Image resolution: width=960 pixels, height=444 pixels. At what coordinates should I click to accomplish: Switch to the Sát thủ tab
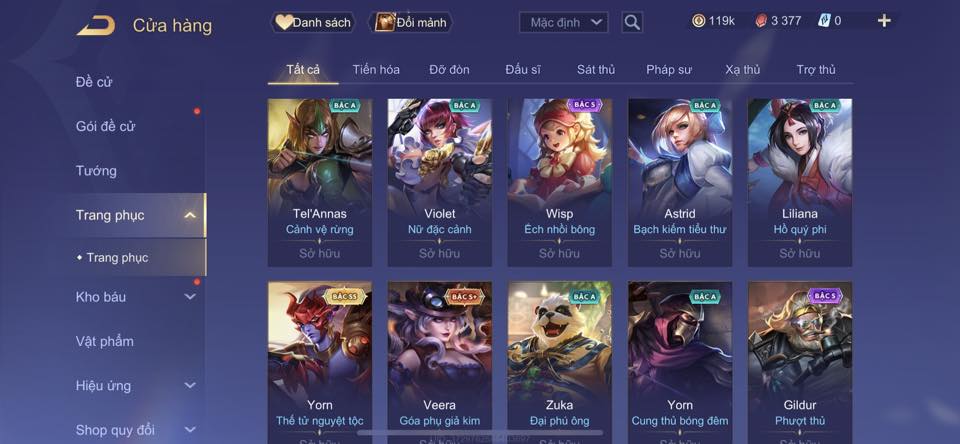click(596, 70)
